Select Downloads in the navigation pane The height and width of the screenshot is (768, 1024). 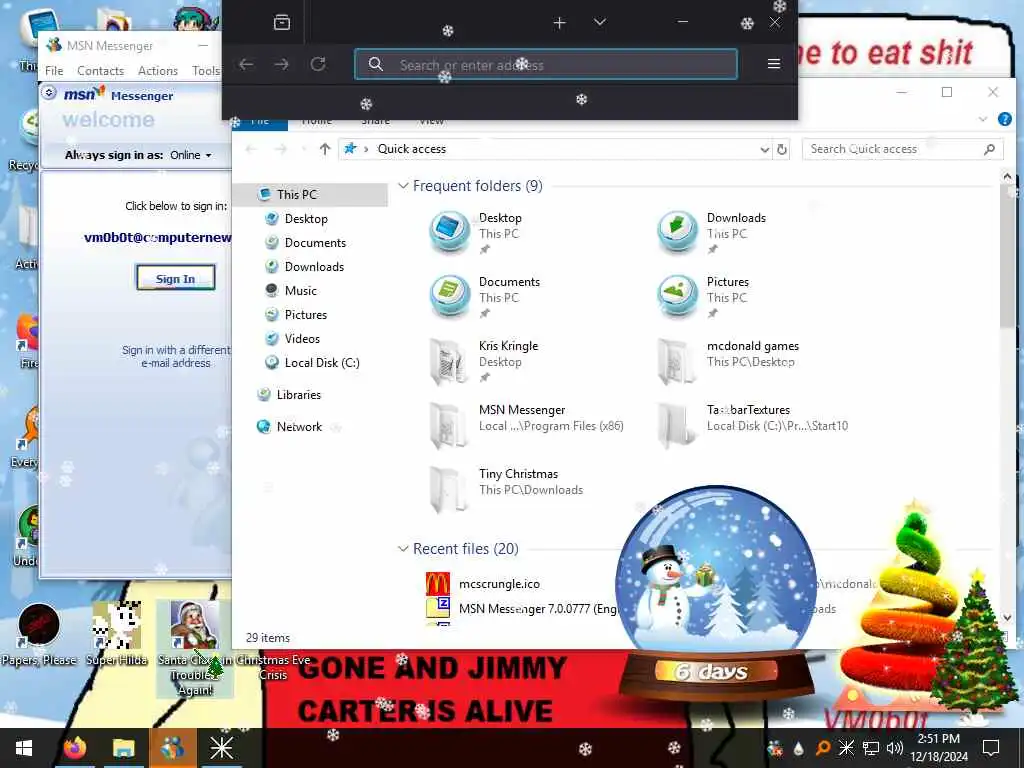314,266
